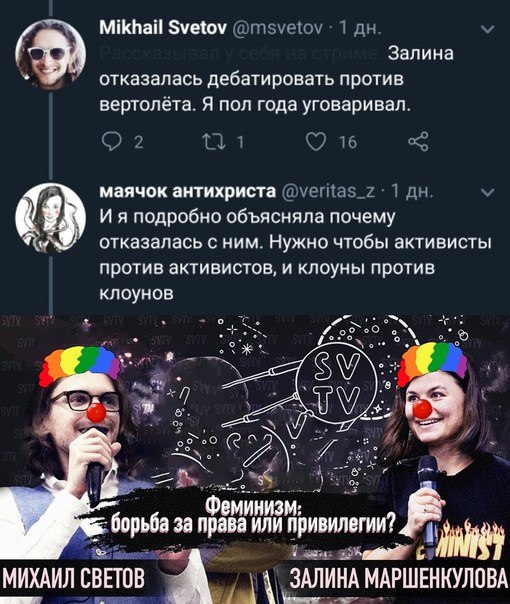Image resolution: width=510 pixels, height=604 pixels.
Task: Click the timestamp on the reply tweet
Action: point(412,191)
